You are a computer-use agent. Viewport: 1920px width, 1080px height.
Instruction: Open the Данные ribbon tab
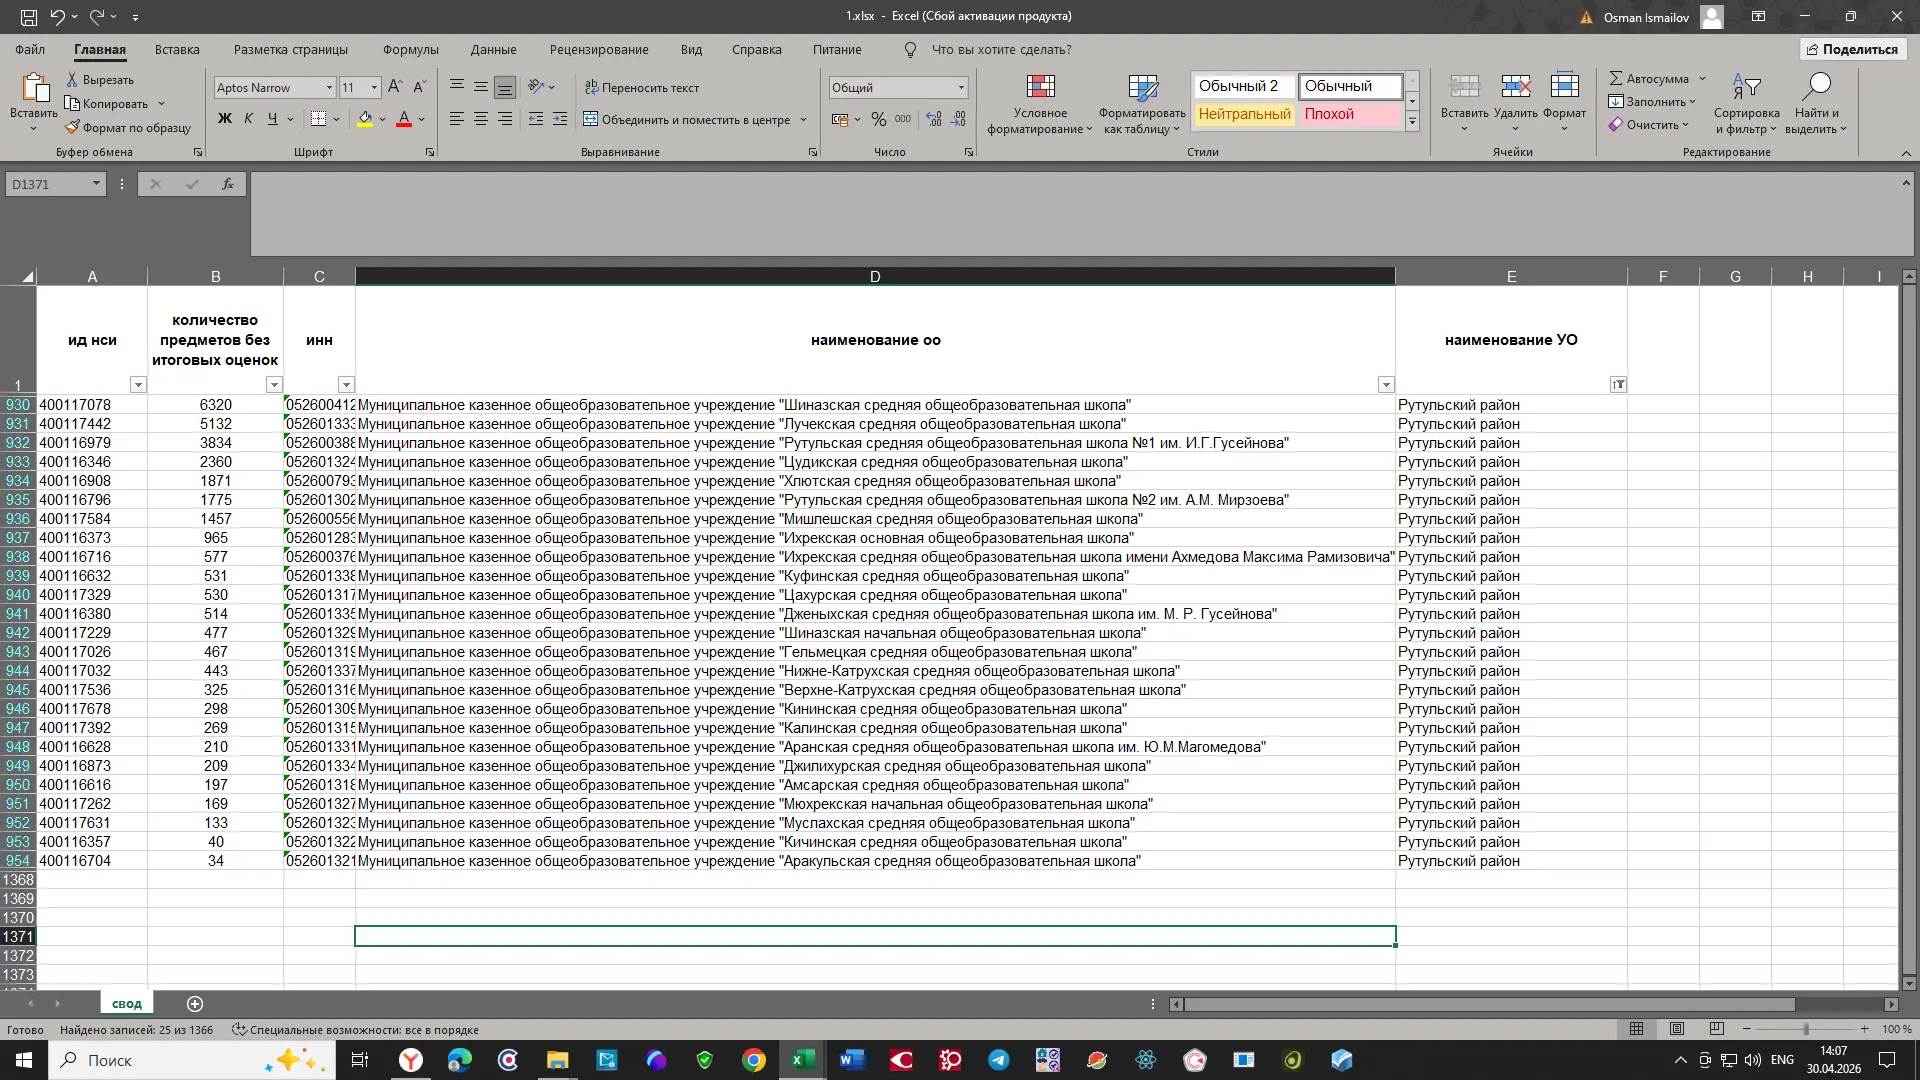tap(494, 49)
